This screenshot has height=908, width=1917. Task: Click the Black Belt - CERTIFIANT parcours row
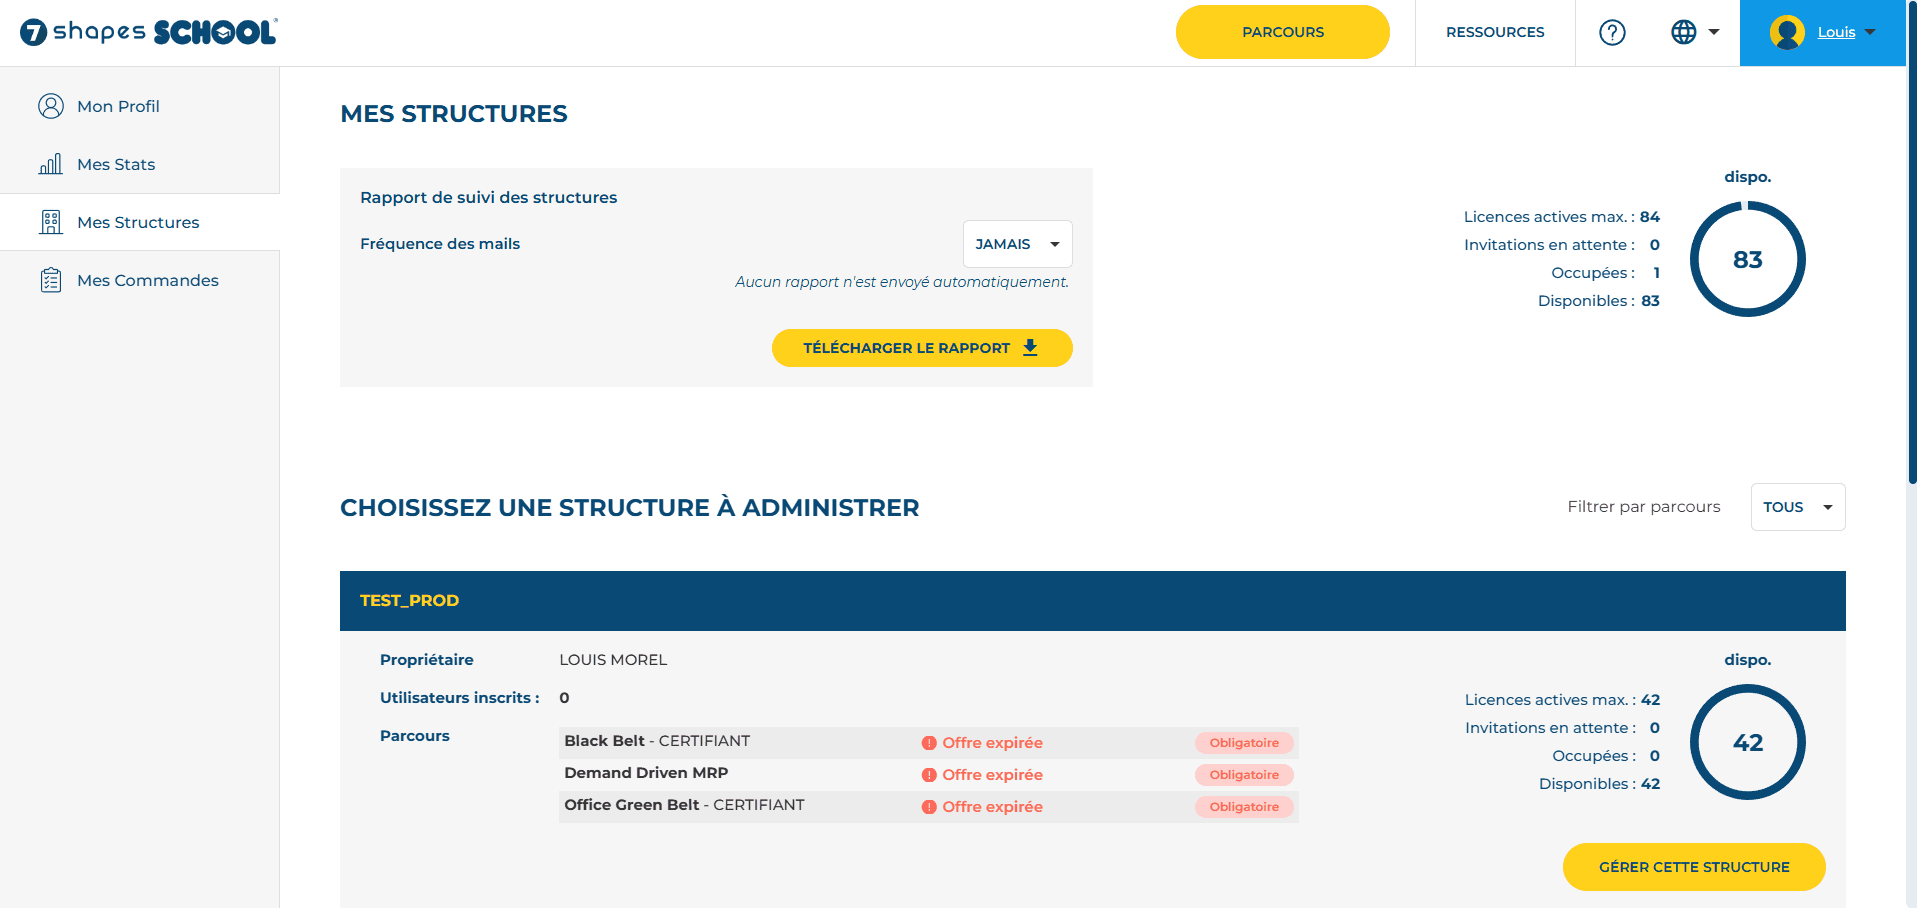tap(929, 743)
